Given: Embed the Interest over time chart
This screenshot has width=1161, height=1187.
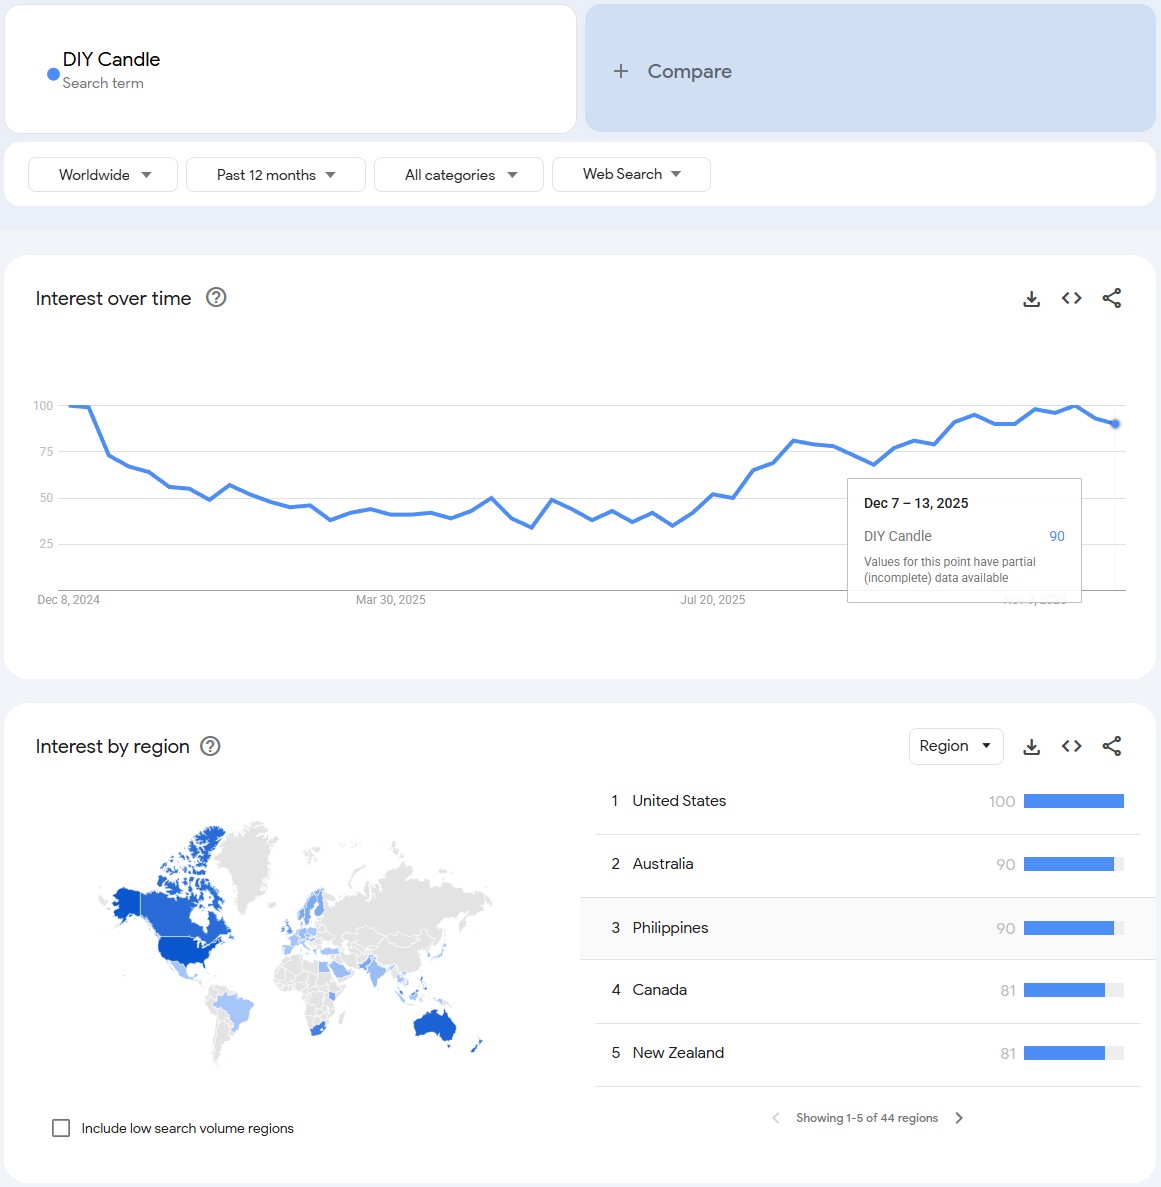Looking at the screenshot, I should 1072,298.
